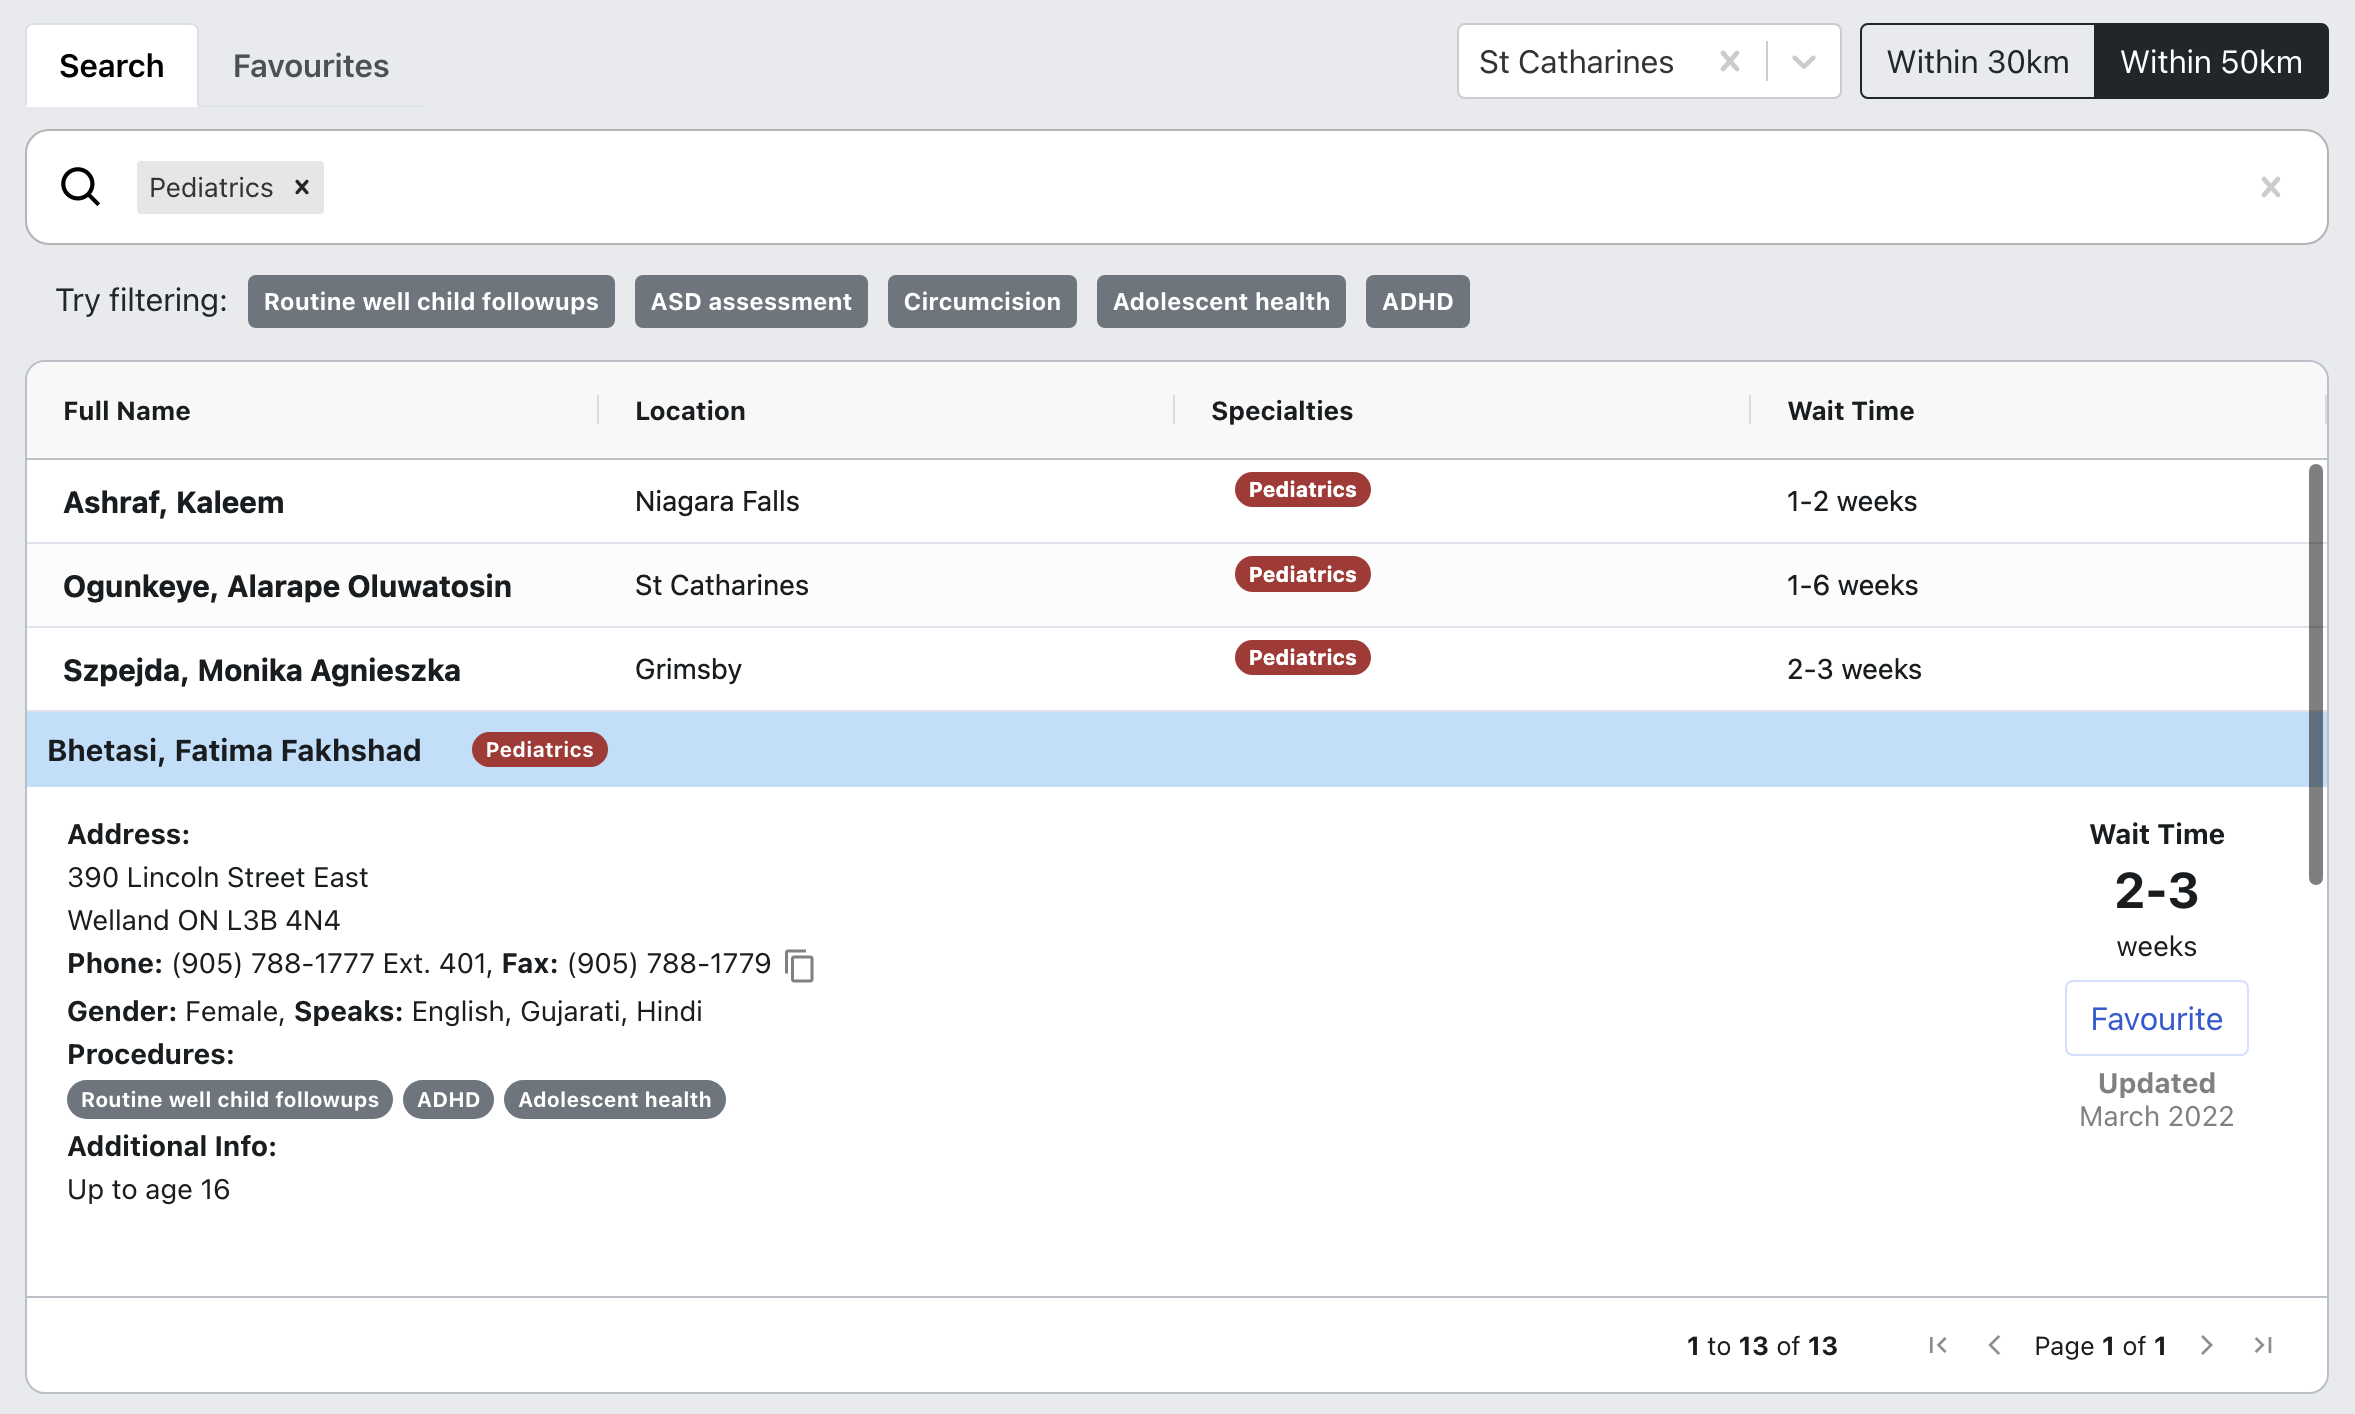Click the results table vertical scrollbar
Image resolution: width=2355 pixels, height=1414 pixels.
(2314, 673)
